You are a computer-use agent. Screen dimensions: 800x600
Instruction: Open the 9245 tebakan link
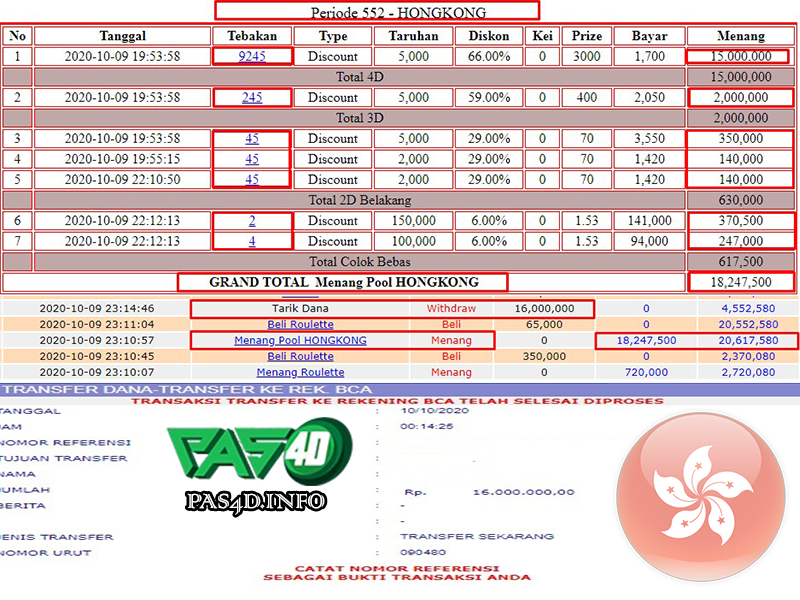pos(252,56)
